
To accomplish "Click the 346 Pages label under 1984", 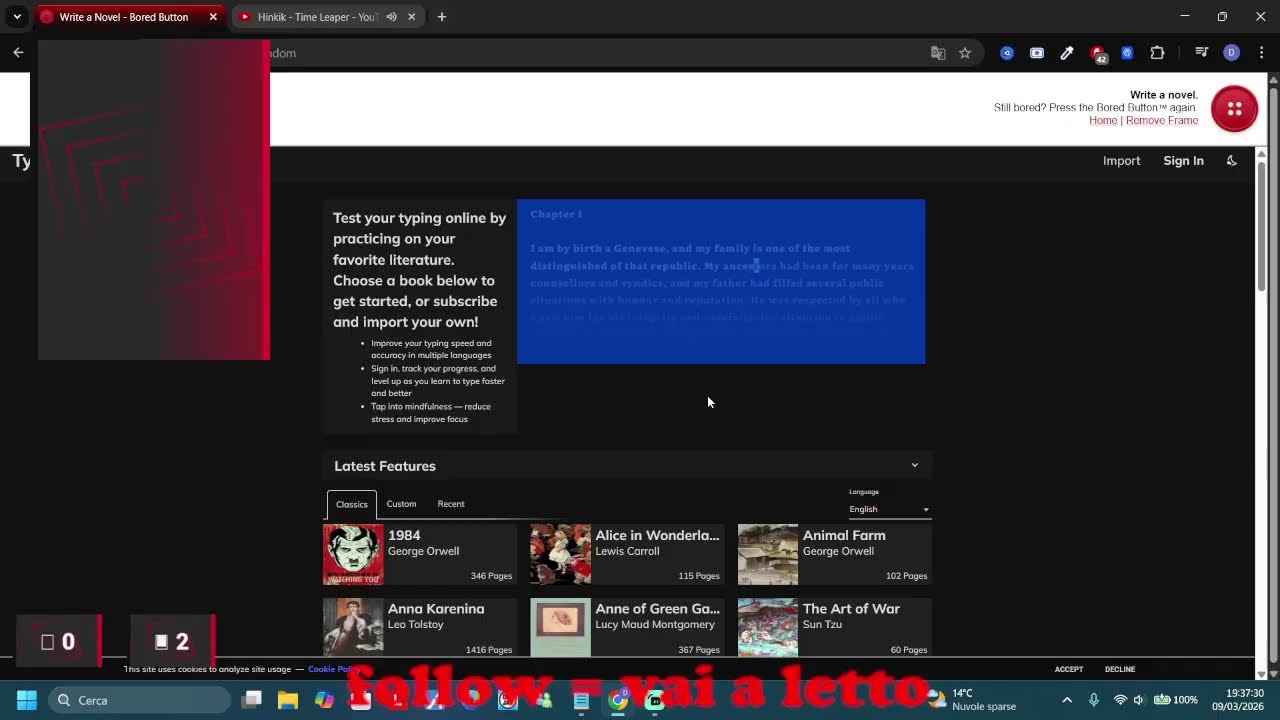I will pos(491,576).
